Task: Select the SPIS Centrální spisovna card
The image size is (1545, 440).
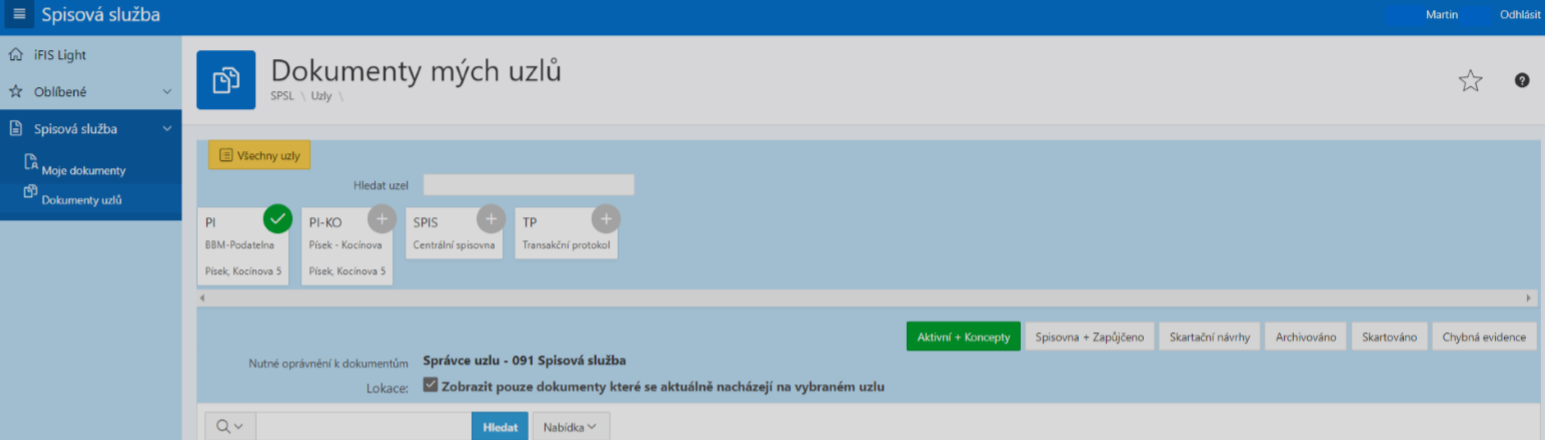Action: click(454, 234)
